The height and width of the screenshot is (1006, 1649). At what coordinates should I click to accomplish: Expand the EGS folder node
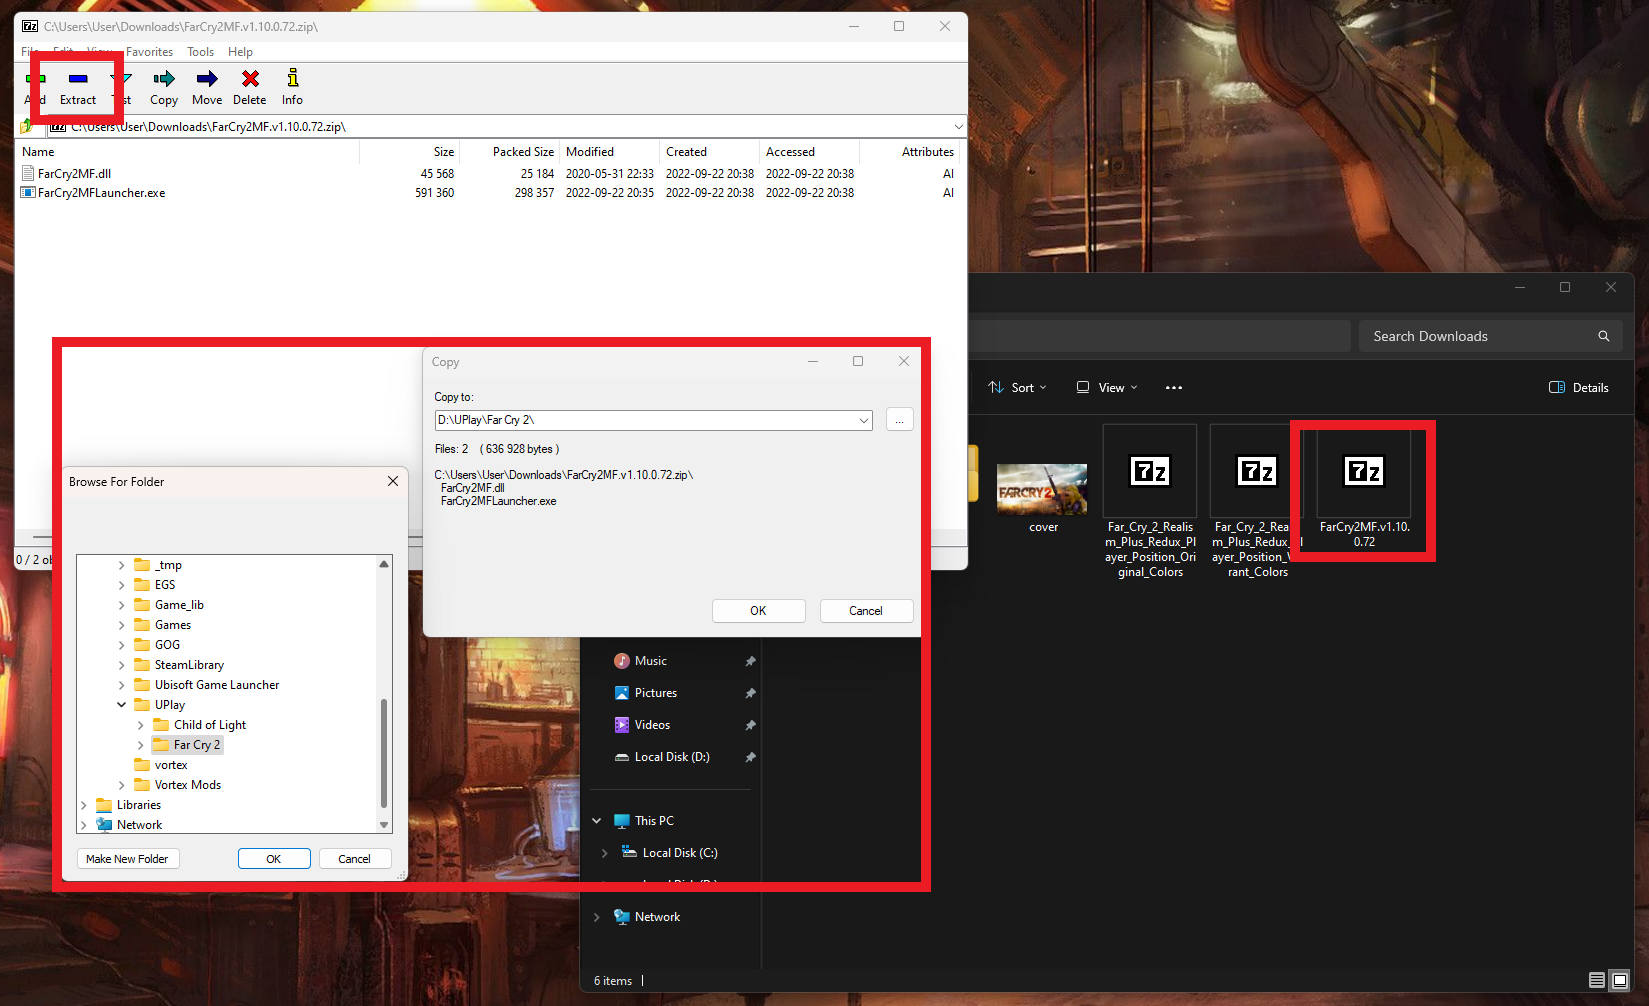122,585
